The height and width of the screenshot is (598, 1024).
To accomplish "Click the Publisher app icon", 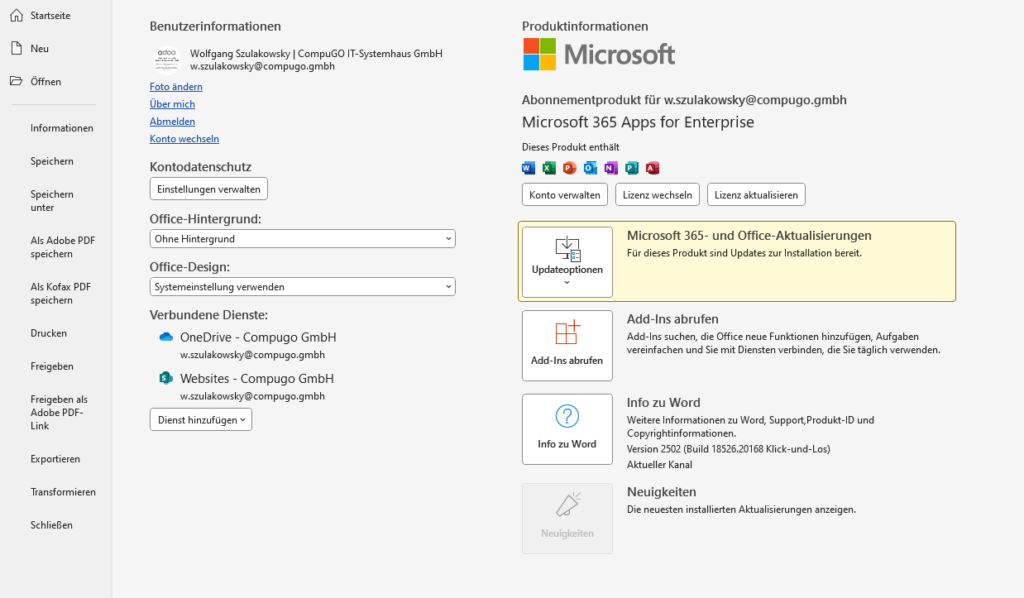I will click(x=632, y=168).
